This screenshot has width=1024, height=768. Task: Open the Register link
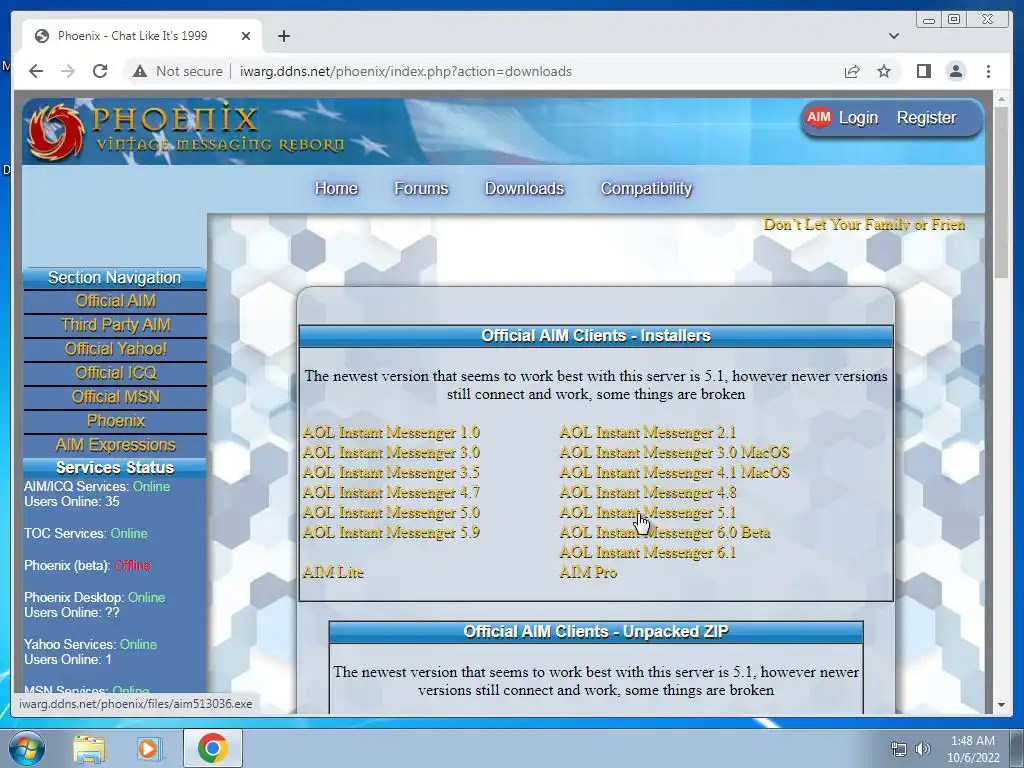[926, 118]
